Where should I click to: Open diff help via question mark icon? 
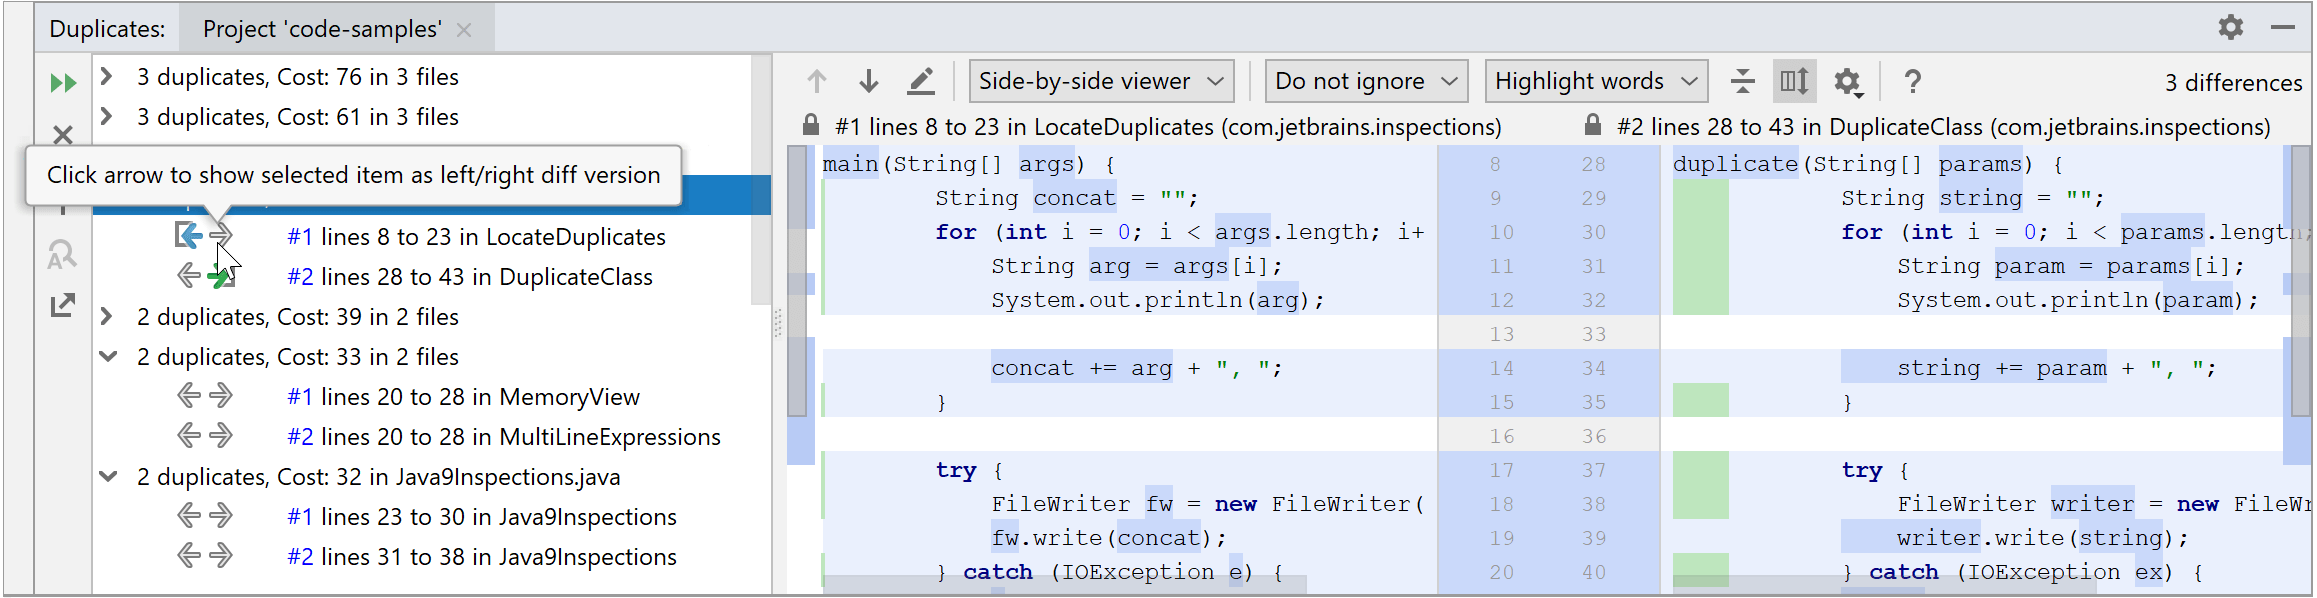pos(1912,81)
